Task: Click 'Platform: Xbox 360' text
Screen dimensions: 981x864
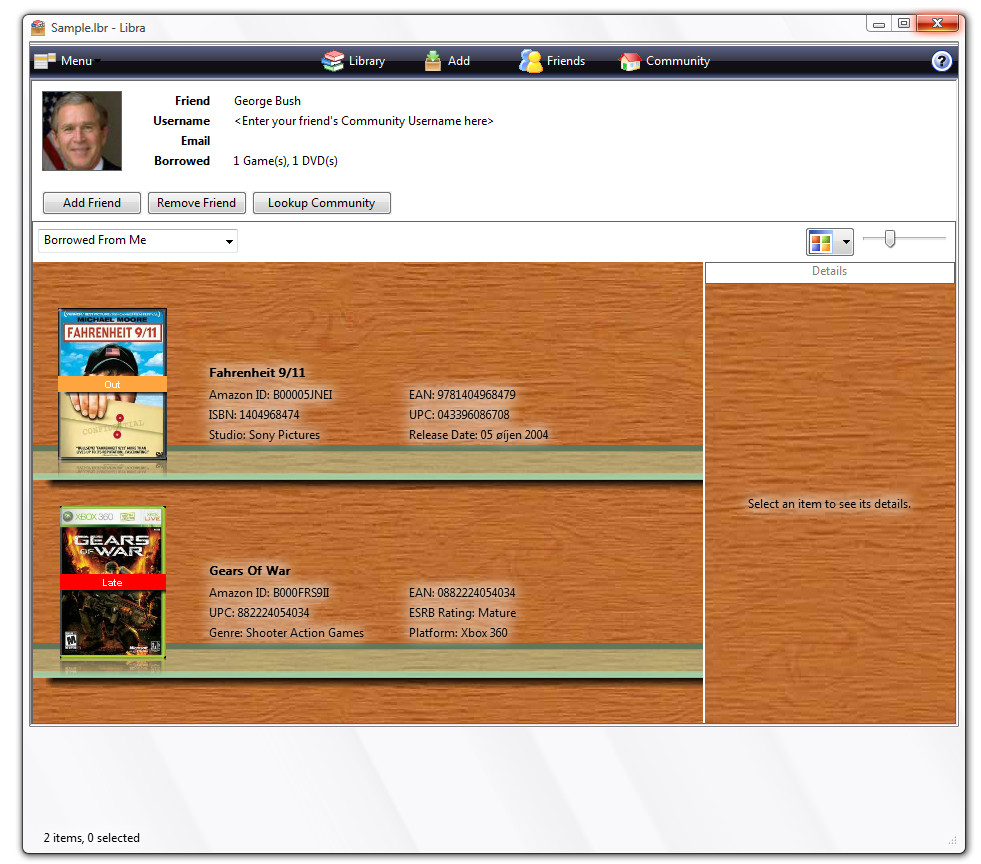Action: [x=459, y=633]
